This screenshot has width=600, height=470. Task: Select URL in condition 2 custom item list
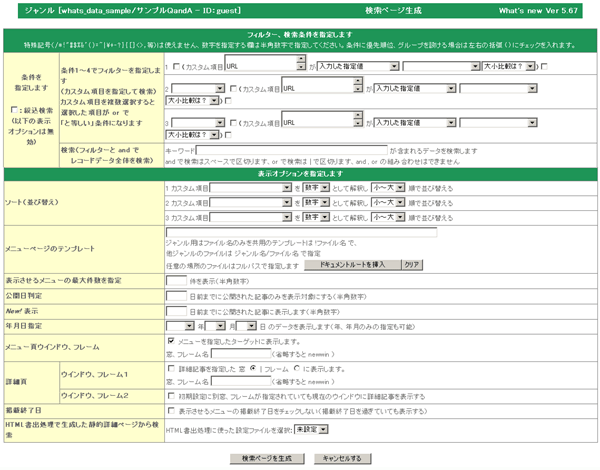pyautogui.click(x=317, y=88)
